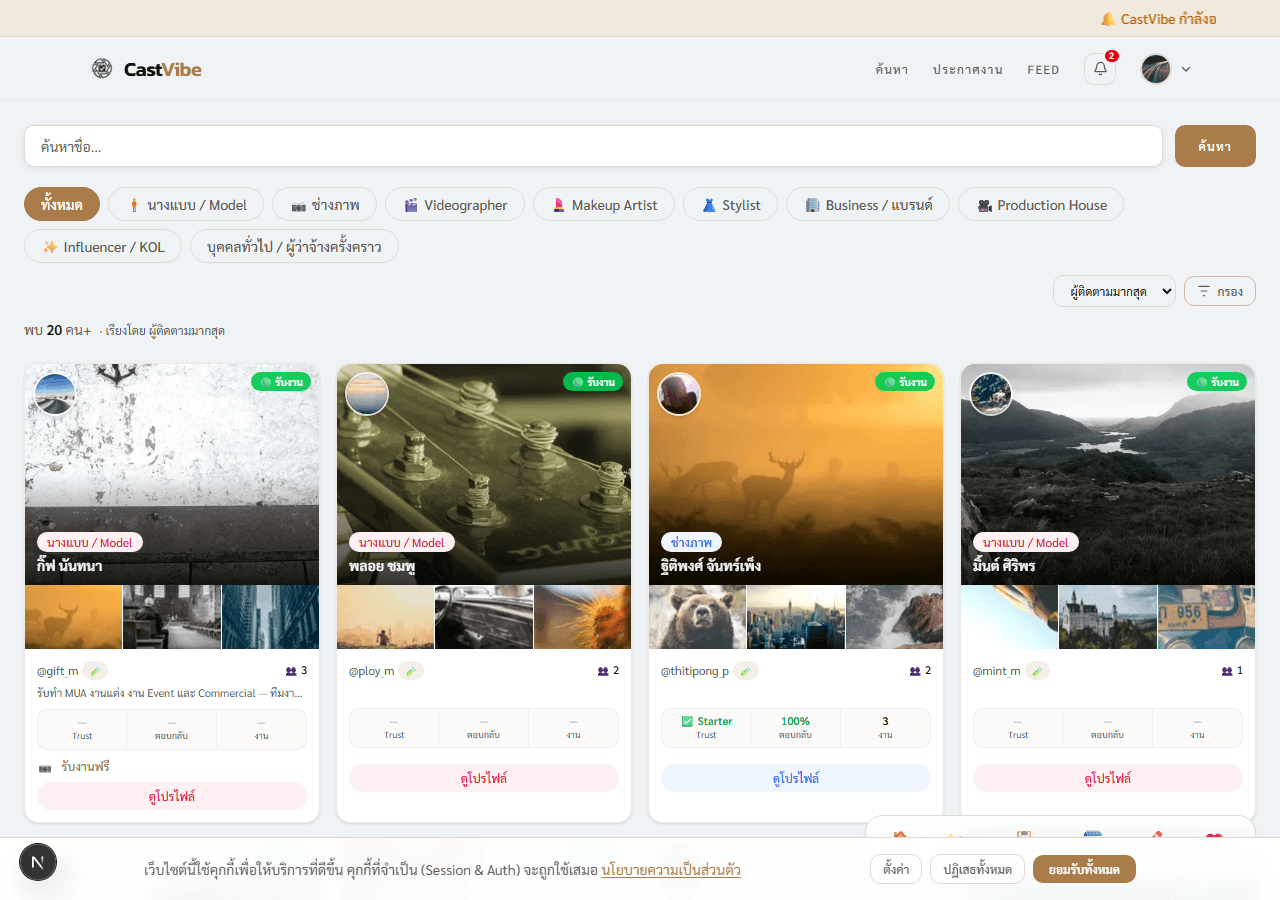Open the city skyline thumbnail on ฐิติพงศ์'s card
1280x900 pixels.
796,617
